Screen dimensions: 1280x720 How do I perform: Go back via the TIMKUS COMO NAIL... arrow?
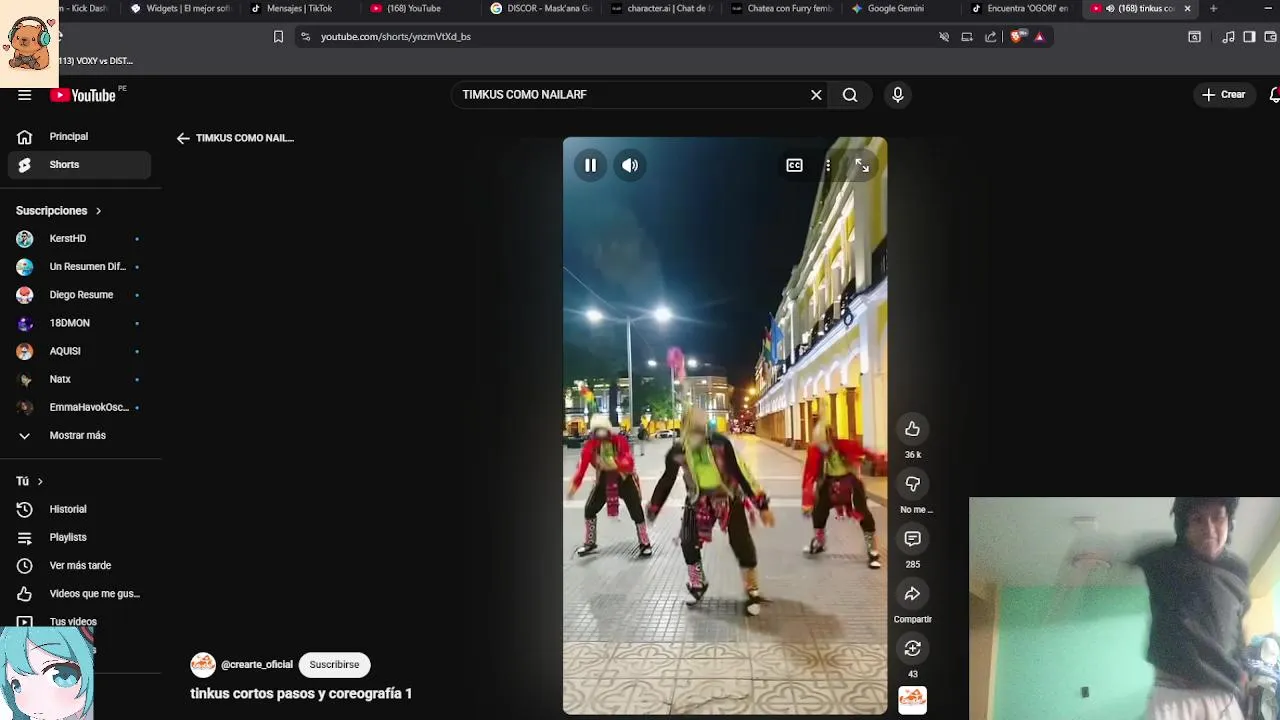[183, 138]
